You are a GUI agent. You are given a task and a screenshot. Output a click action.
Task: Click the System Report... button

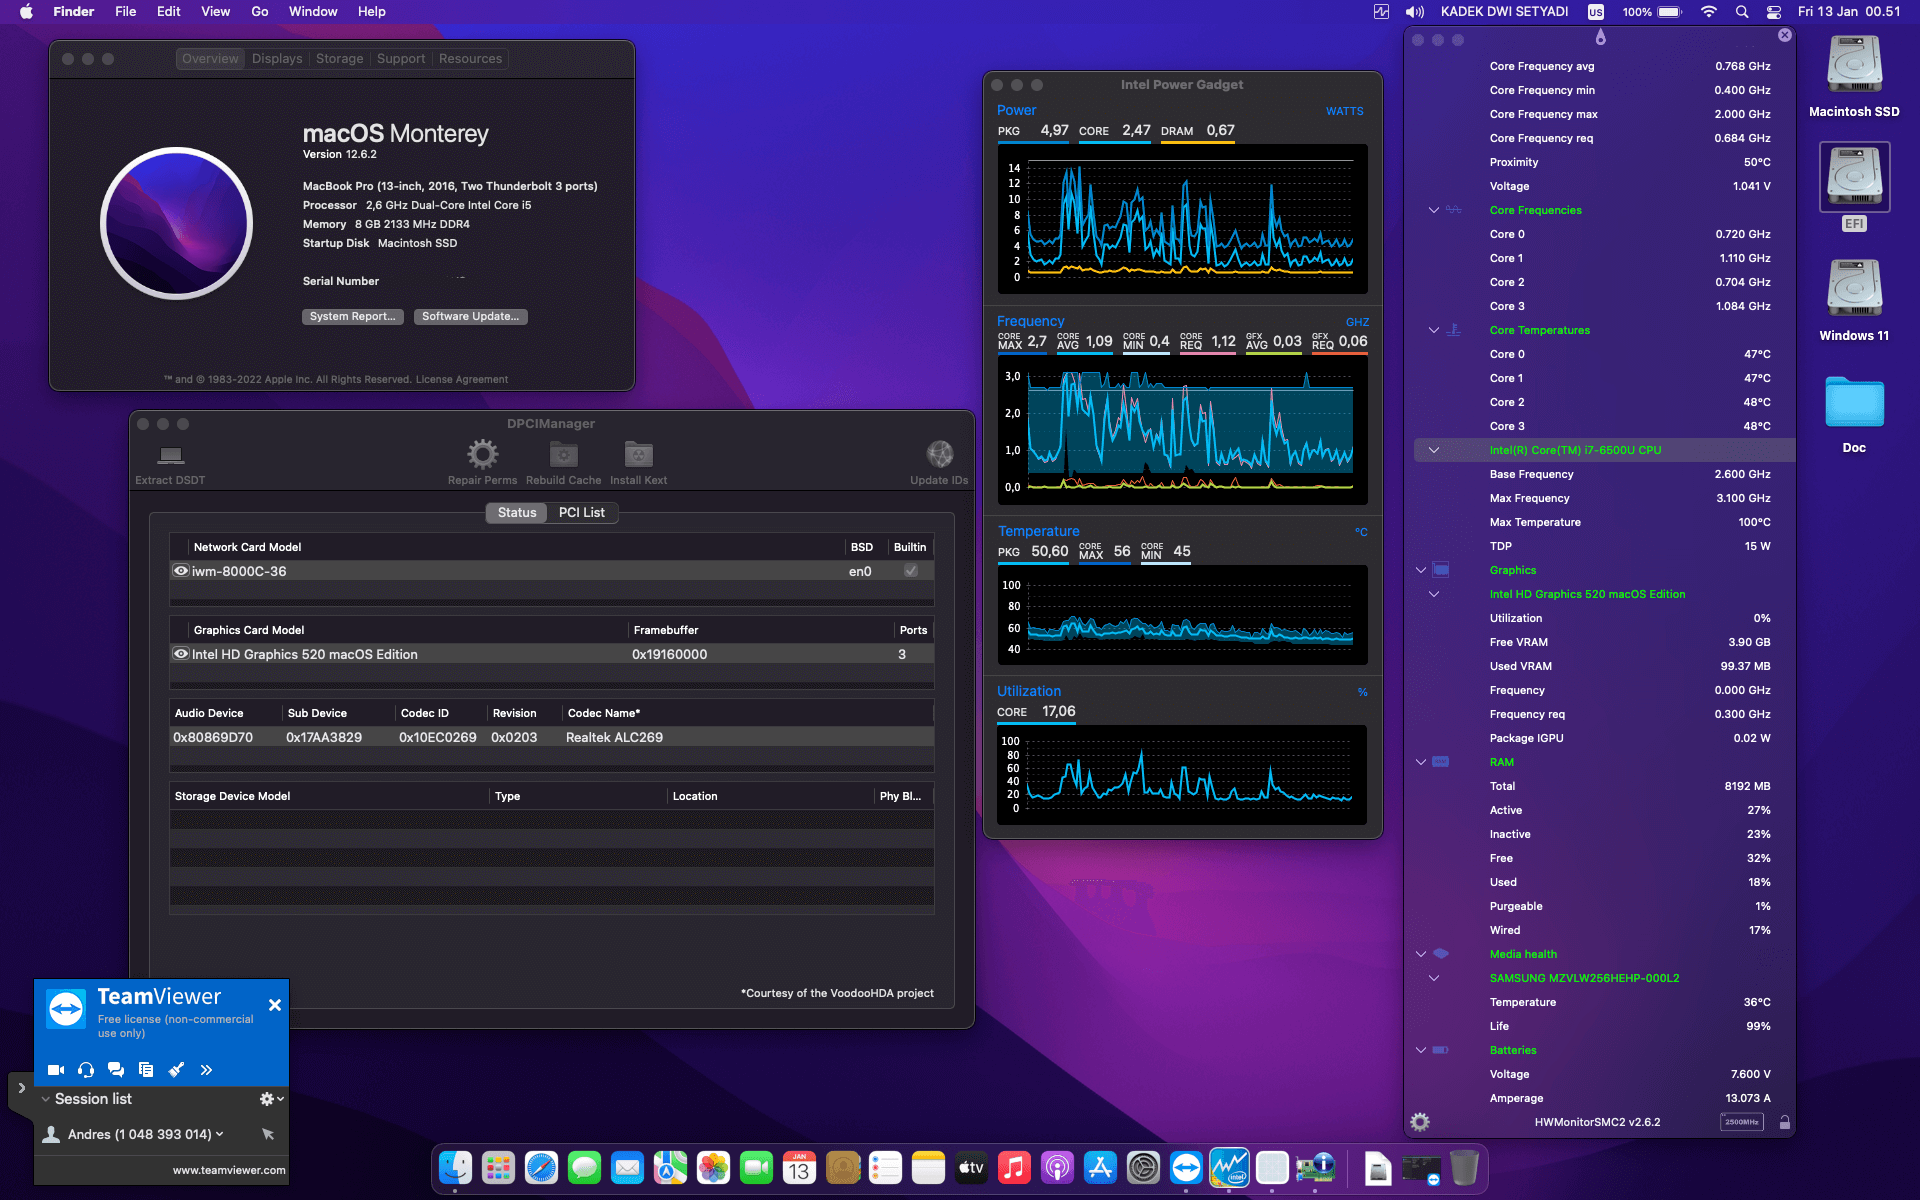point(352,316)
